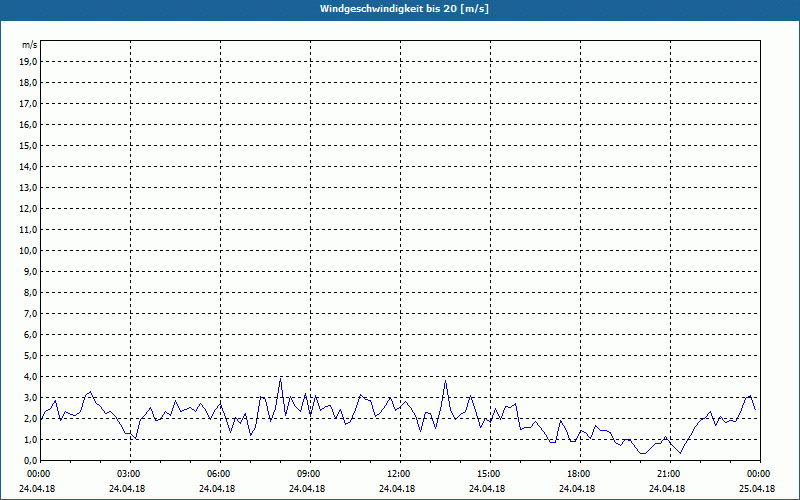Click the '03:00' time label
800x500 pixels.
(x=130, y=474)
